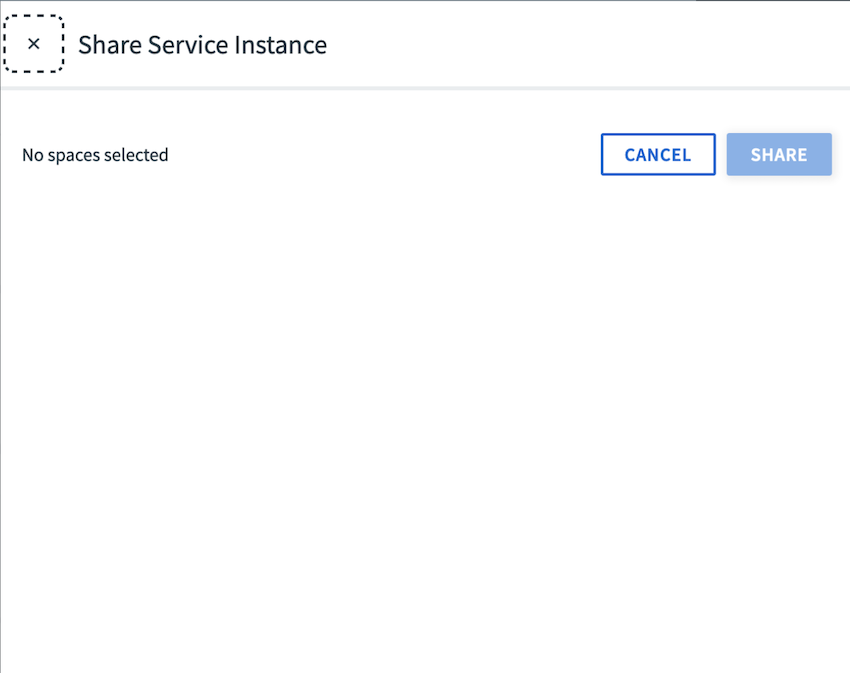
Task: Confirm sharing with the blue SHARE button
Action: pos(779,155)
